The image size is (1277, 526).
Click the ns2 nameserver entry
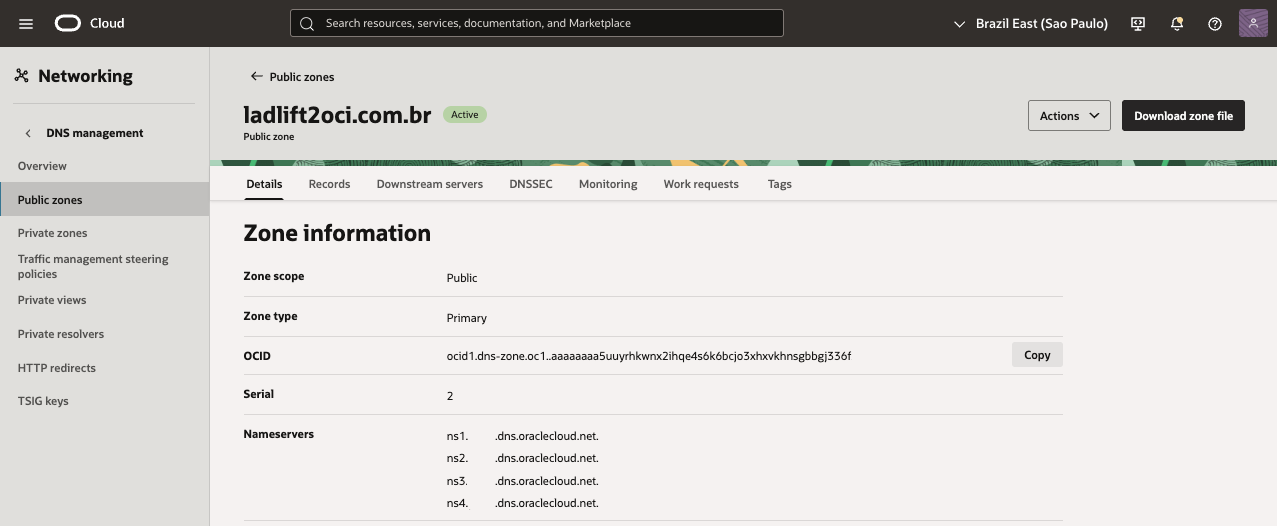tap(522, 458)
